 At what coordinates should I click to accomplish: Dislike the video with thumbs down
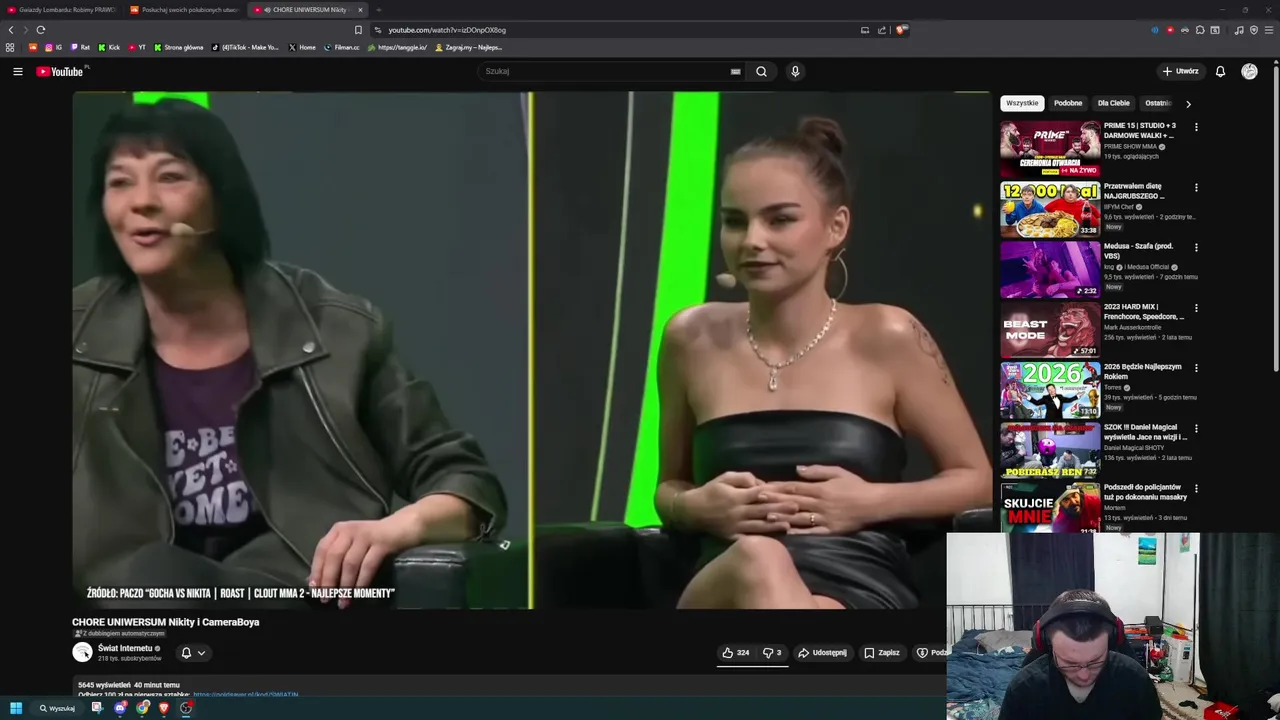click(771, 653)
